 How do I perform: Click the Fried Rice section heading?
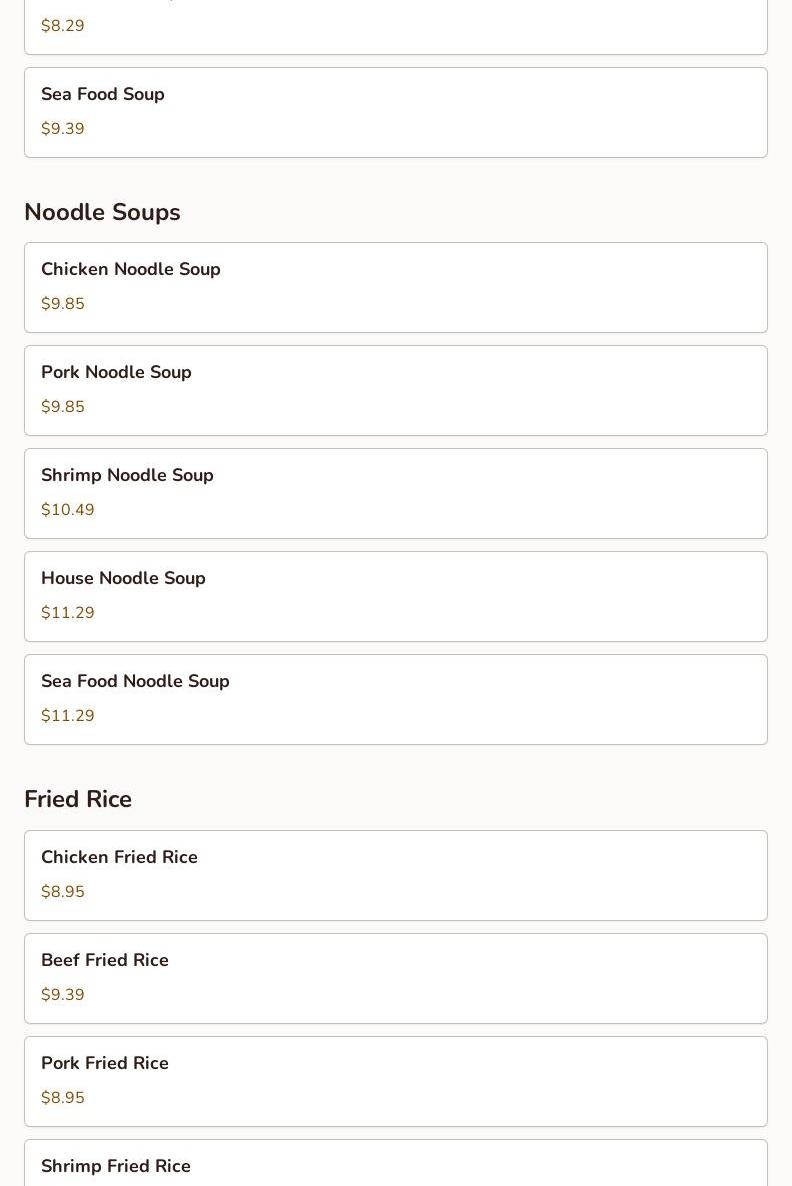[78, 799]
